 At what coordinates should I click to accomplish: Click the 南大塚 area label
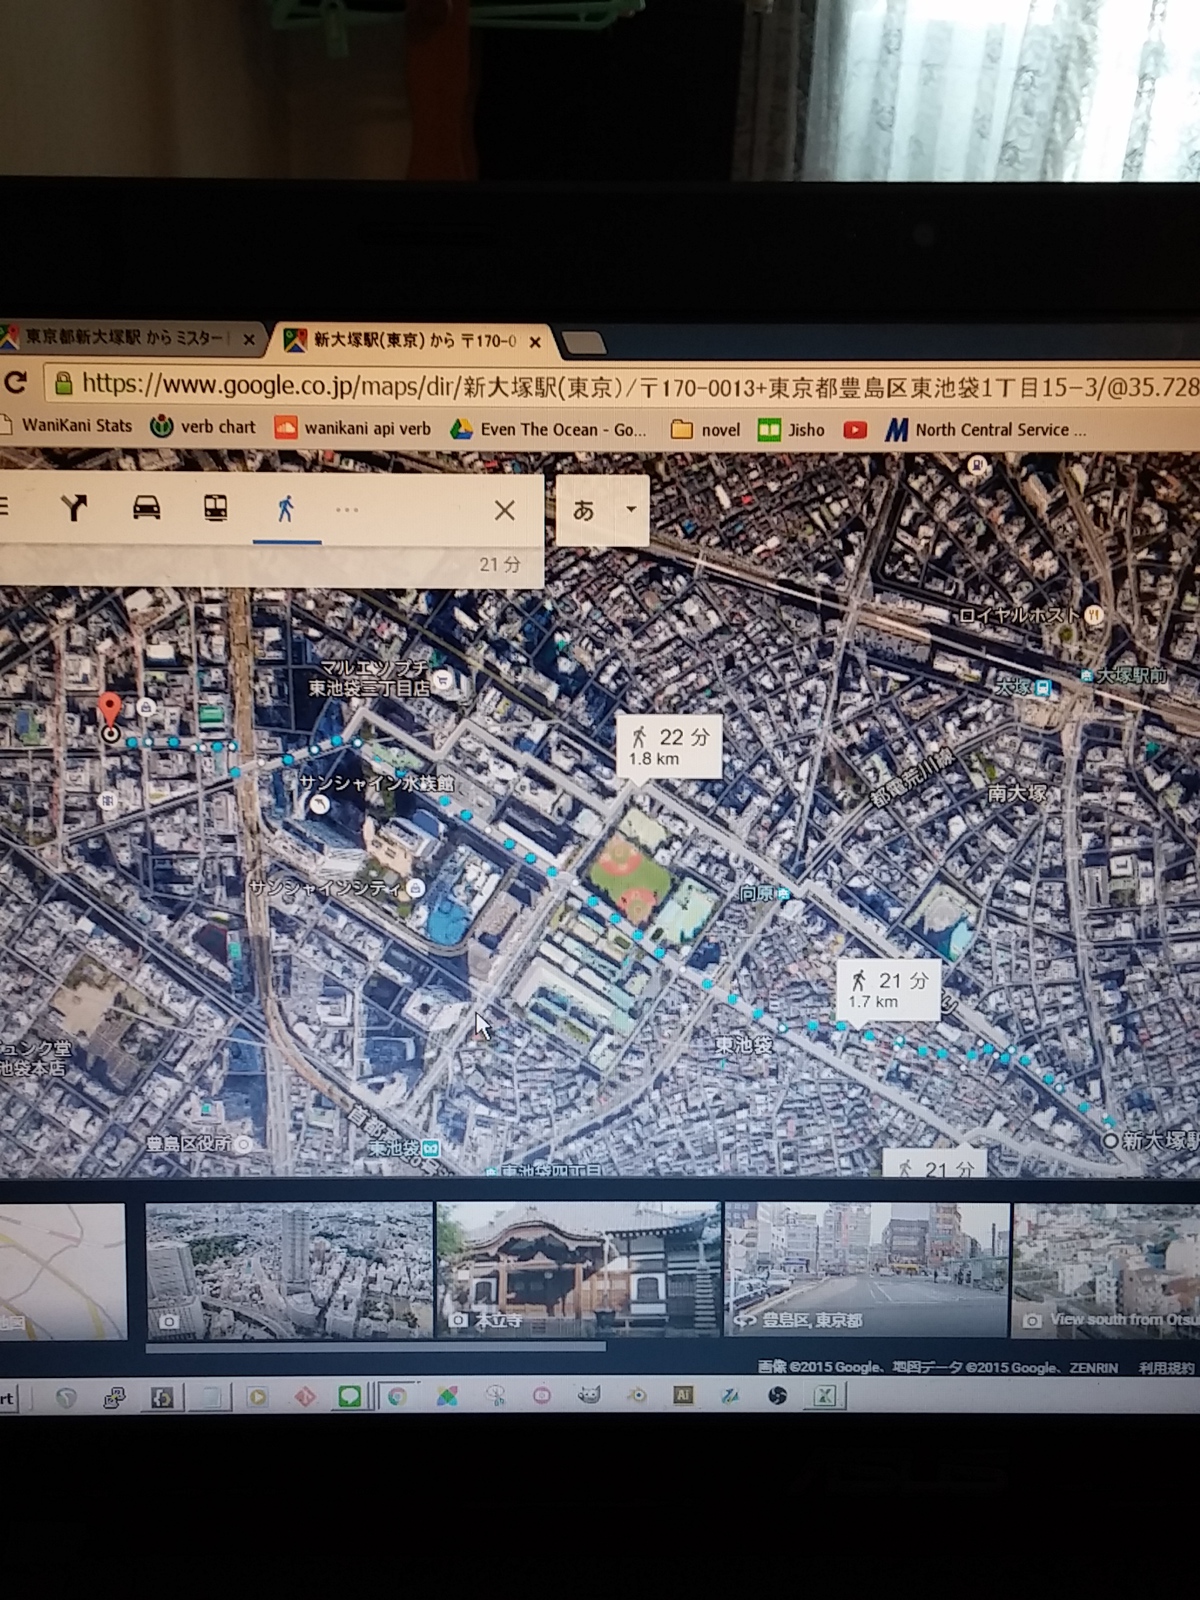click(x=1017, y=794)
